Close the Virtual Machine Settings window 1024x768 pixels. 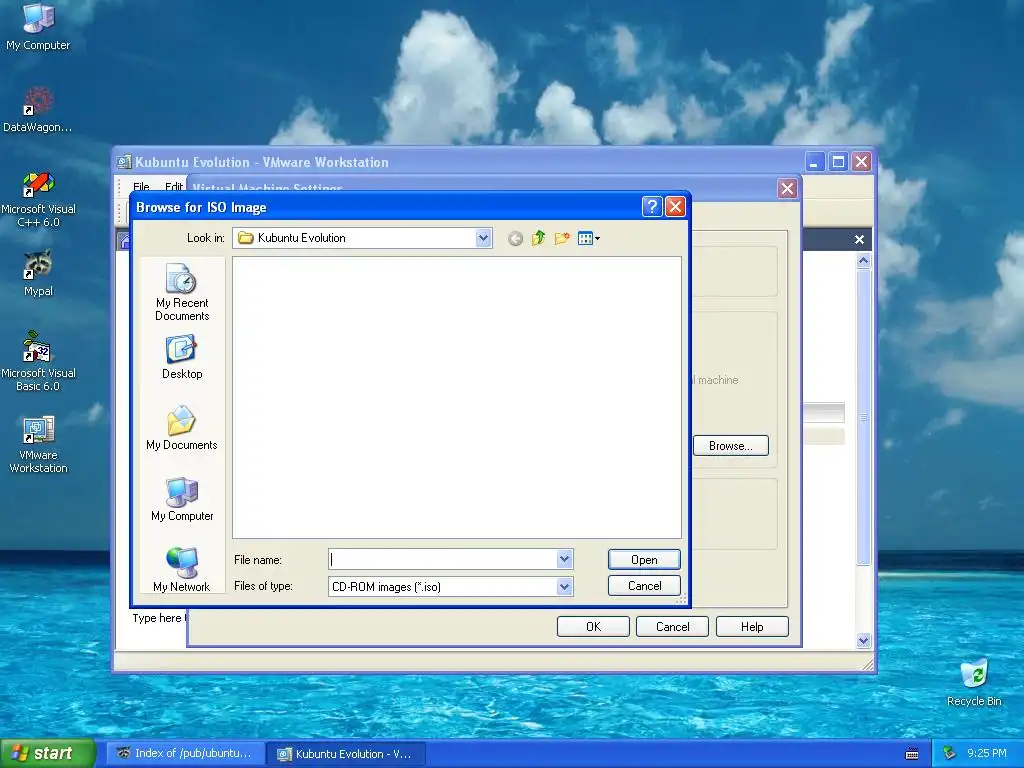pos(788,189)
